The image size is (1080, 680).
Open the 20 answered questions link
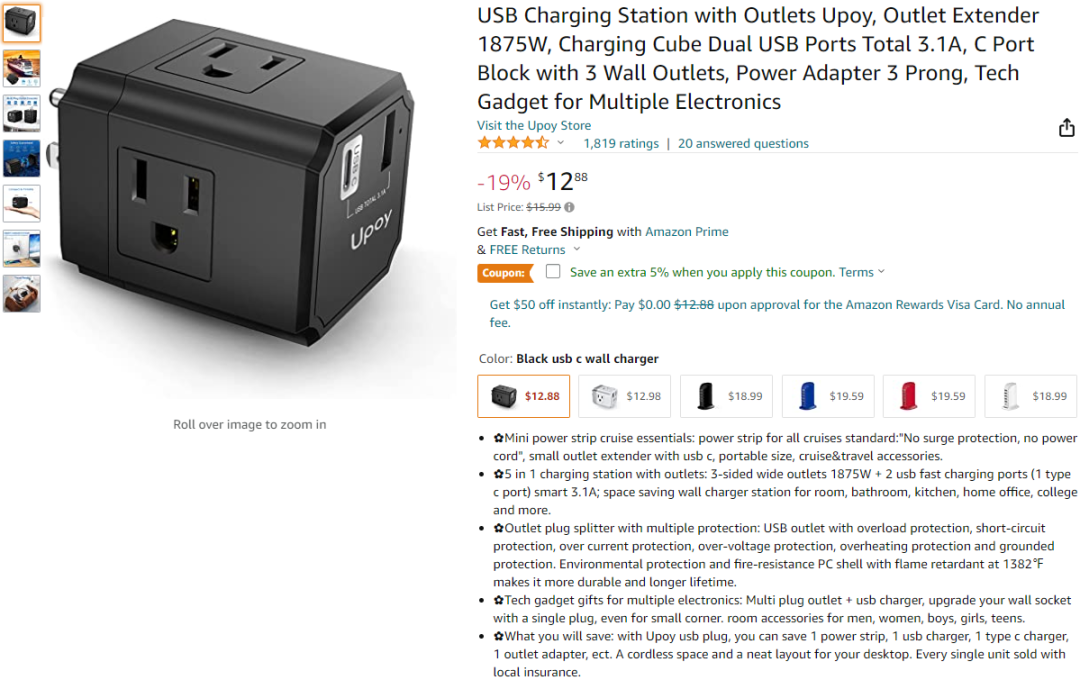click(x=743, y=143)
